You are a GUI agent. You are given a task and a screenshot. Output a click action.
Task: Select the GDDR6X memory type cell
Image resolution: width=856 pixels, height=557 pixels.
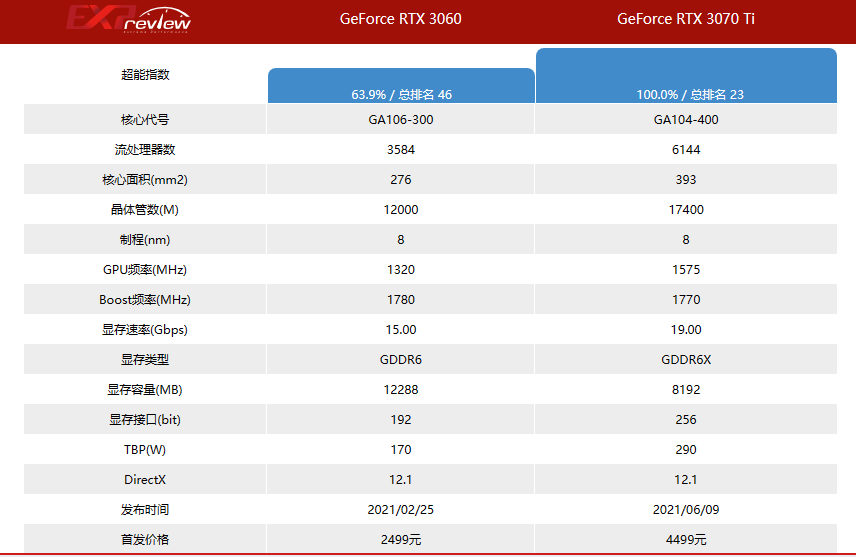point(686,360)
